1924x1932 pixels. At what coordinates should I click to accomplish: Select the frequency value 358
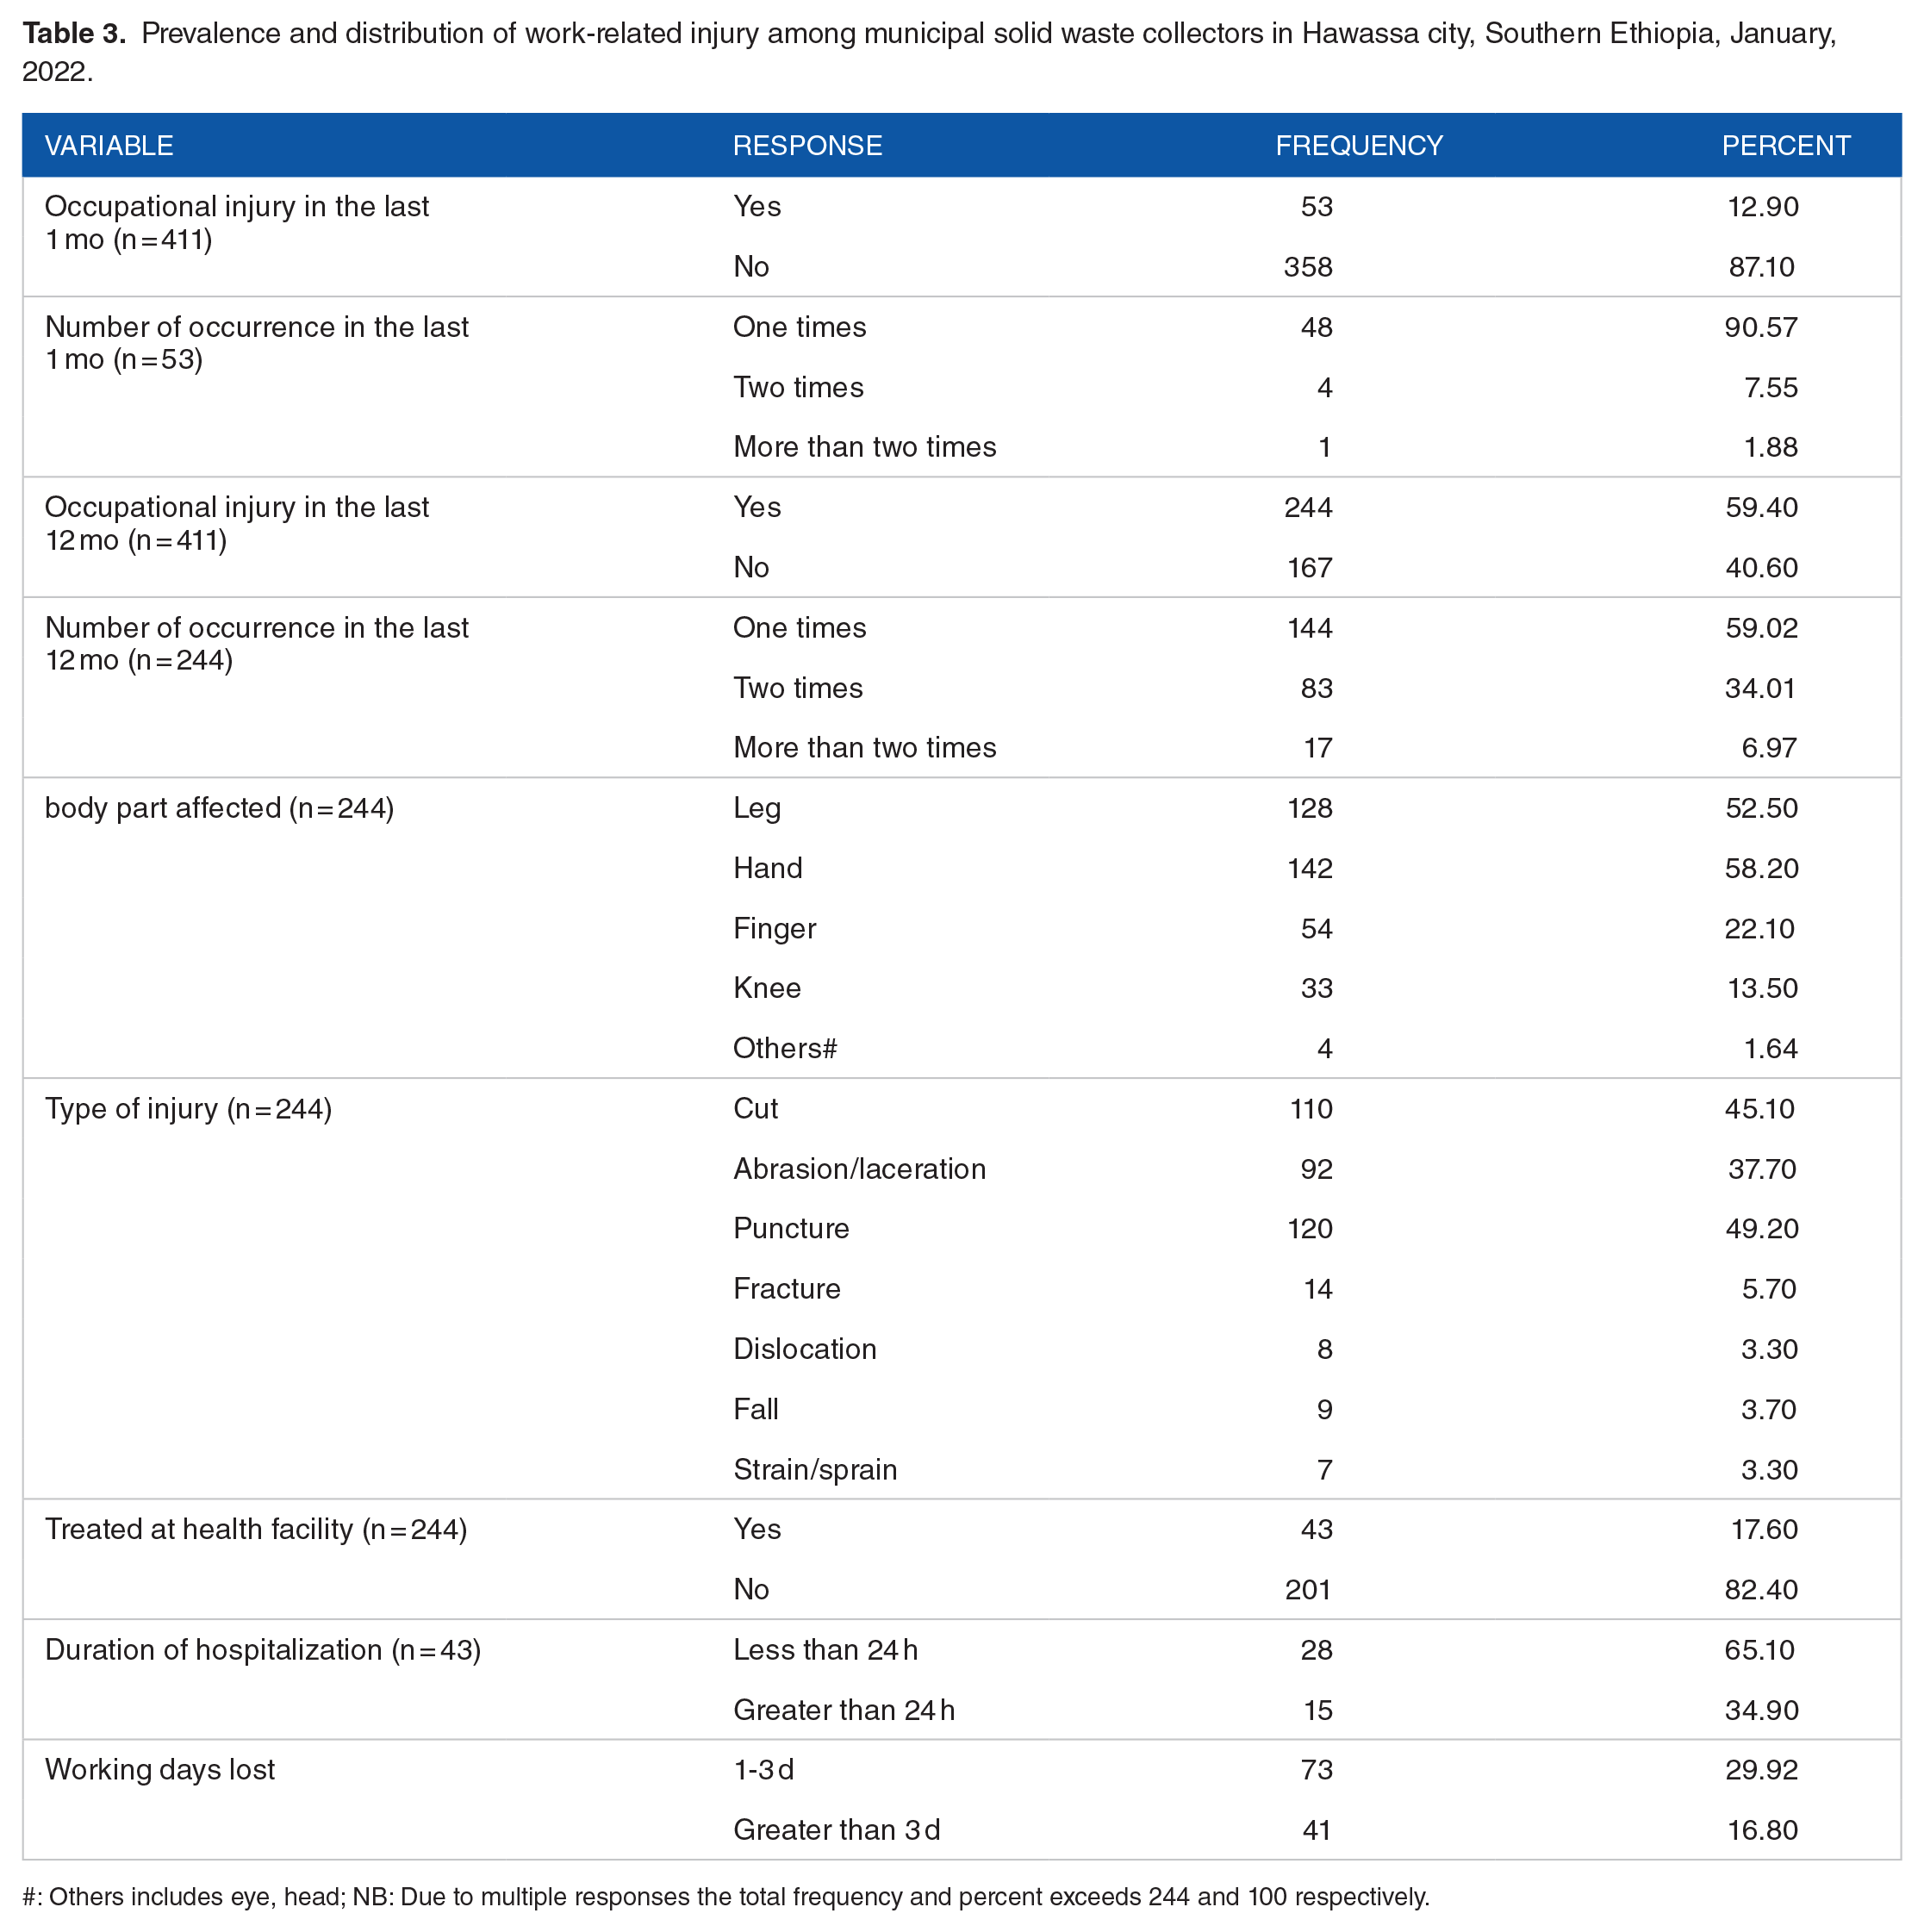pyautogui.click(x=1308, y=267)
